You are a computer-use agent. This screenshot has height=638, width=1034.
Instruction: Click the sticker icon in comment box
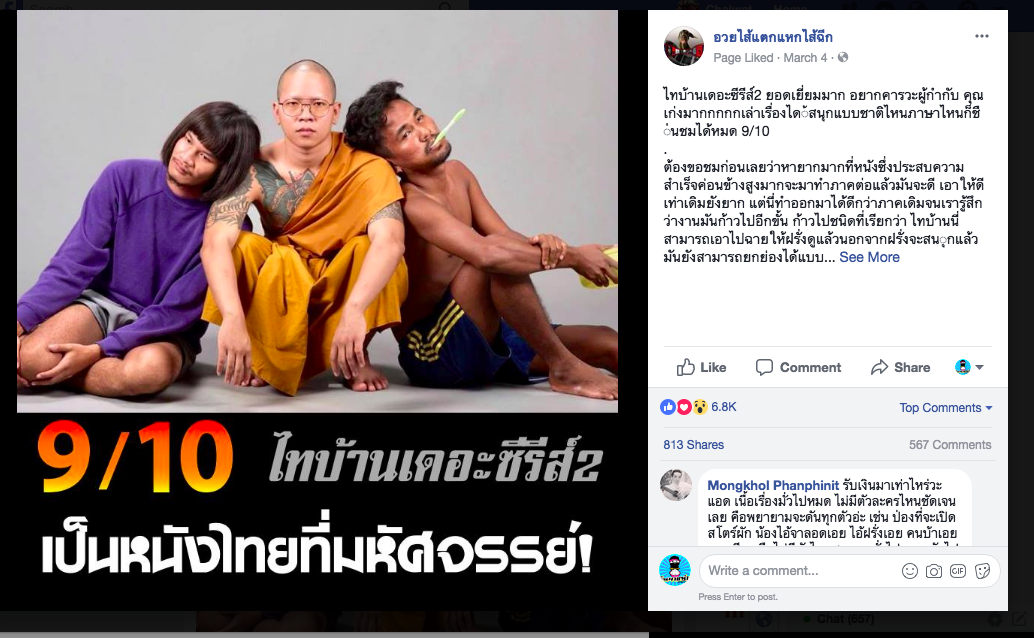pyautogui.click(x=982, y=571)
